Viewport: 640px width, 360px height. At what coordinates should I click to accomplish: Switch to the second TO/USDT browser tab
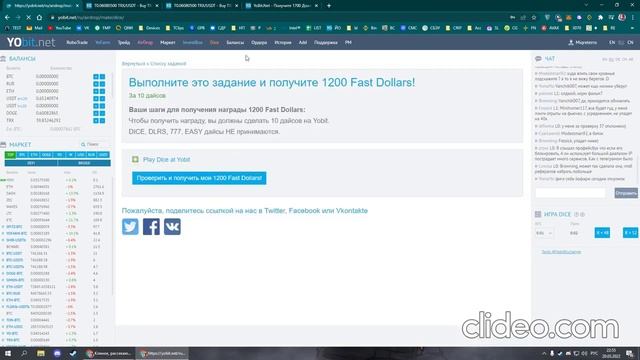(x=202, y=6)
